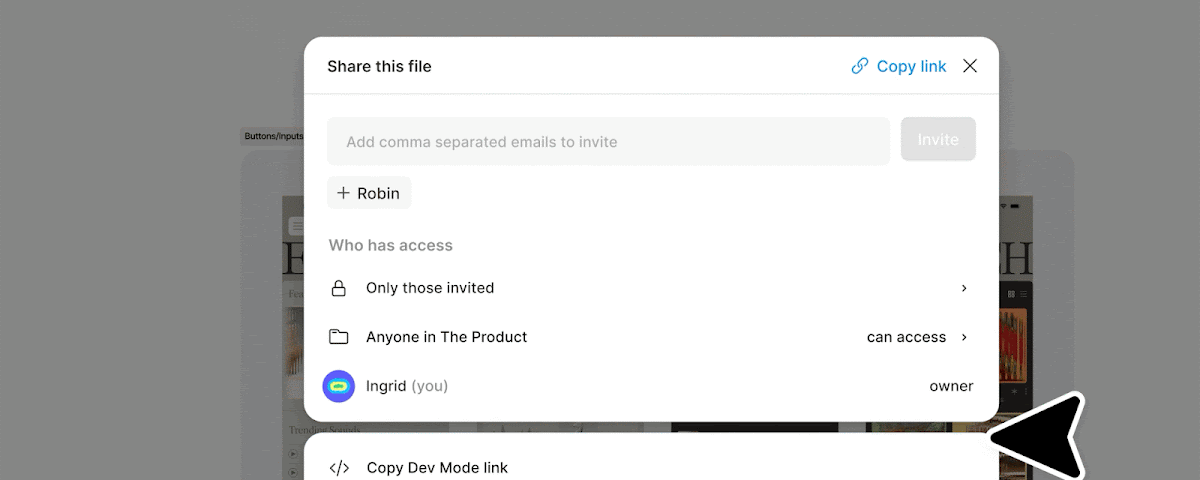Click the owner role label for Ingrid
Viewport: 1200px width, 480px height.
tap(951, 386)
